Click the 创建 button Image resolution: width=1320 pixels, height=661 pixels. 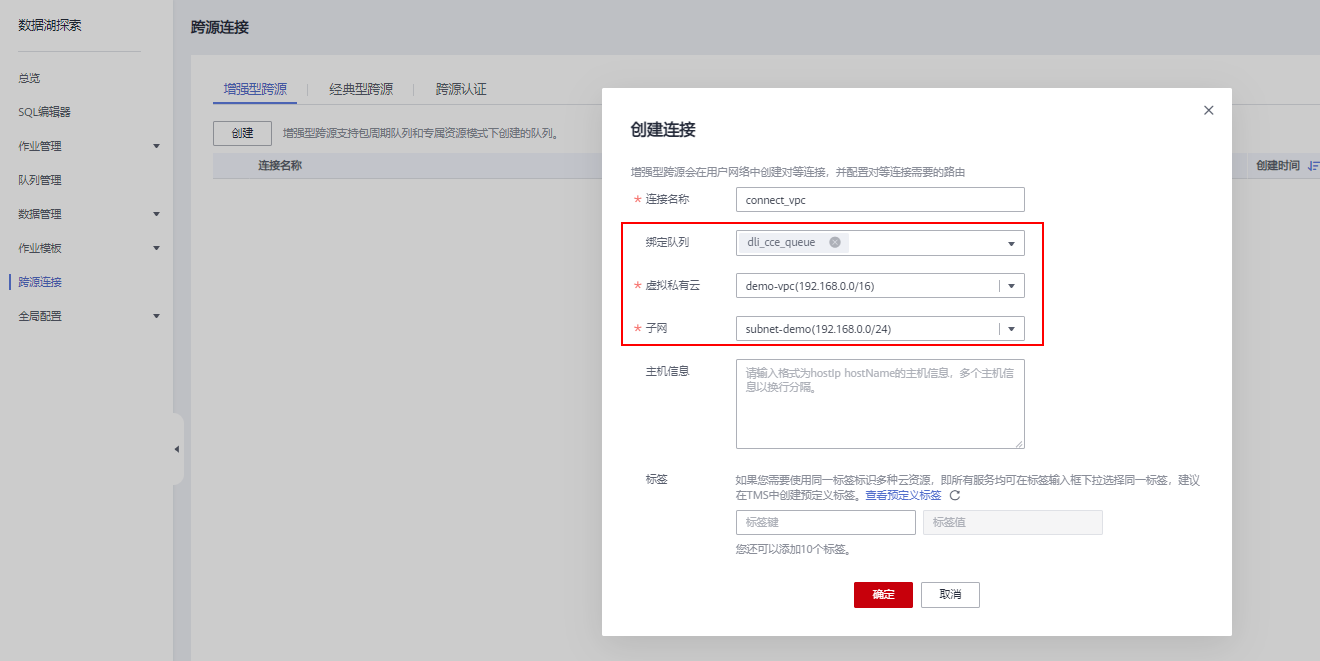(x=242, y=133)
